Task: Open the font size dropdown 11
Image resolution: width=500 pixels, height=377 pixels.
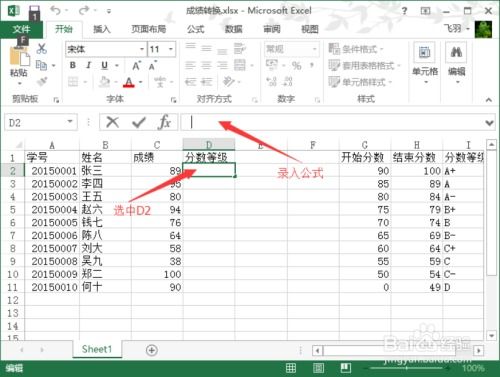Action: pos(171,49)
